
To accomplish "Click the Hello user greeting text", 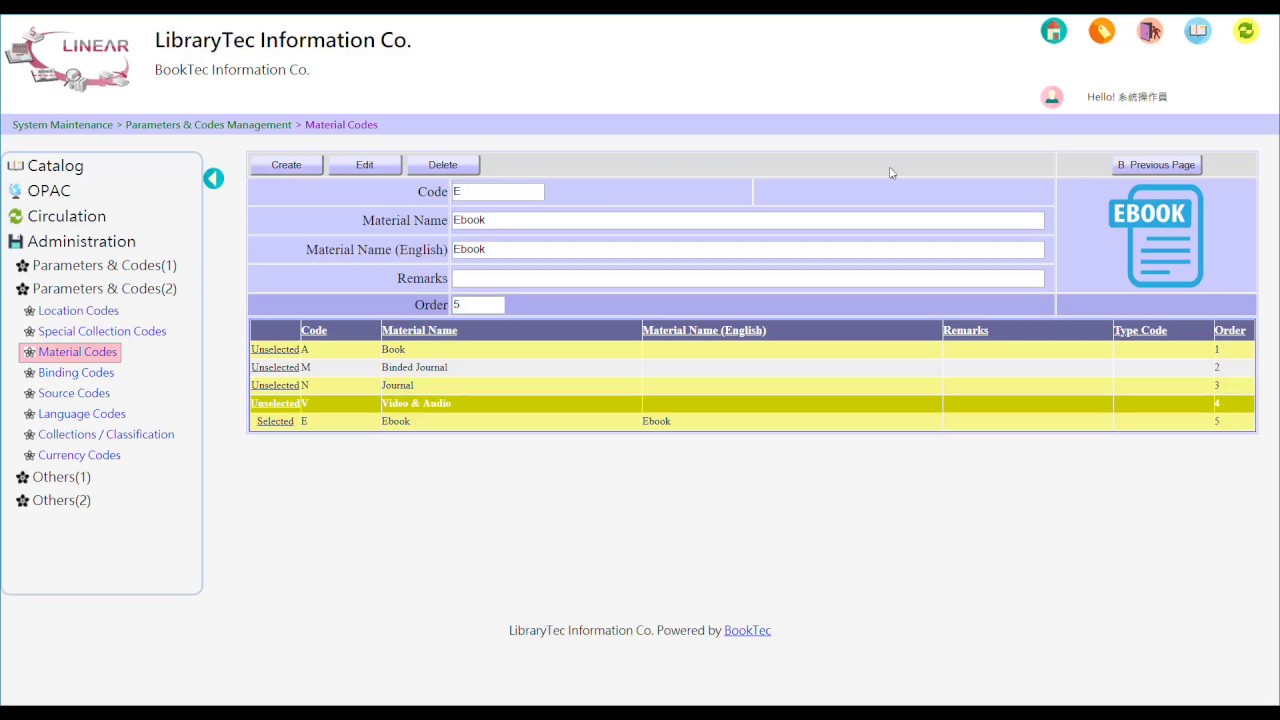I will pos(1127,97).
